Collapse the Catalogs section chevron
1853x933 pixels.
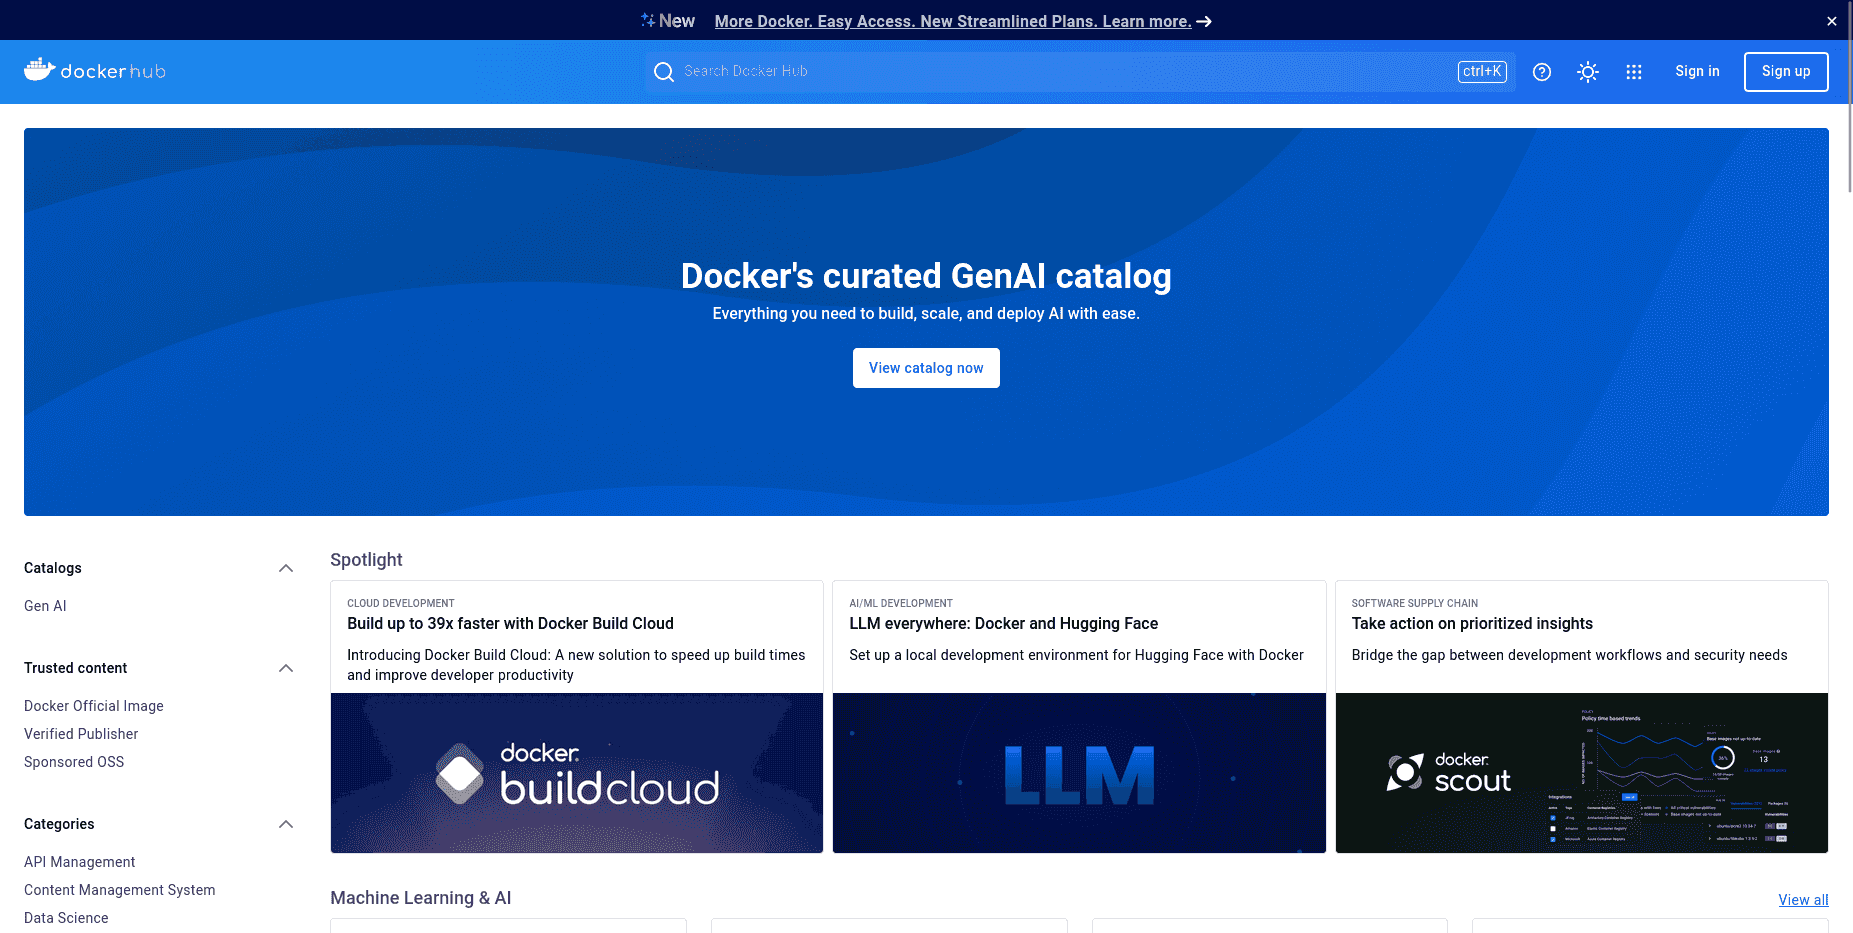[286, 568]
